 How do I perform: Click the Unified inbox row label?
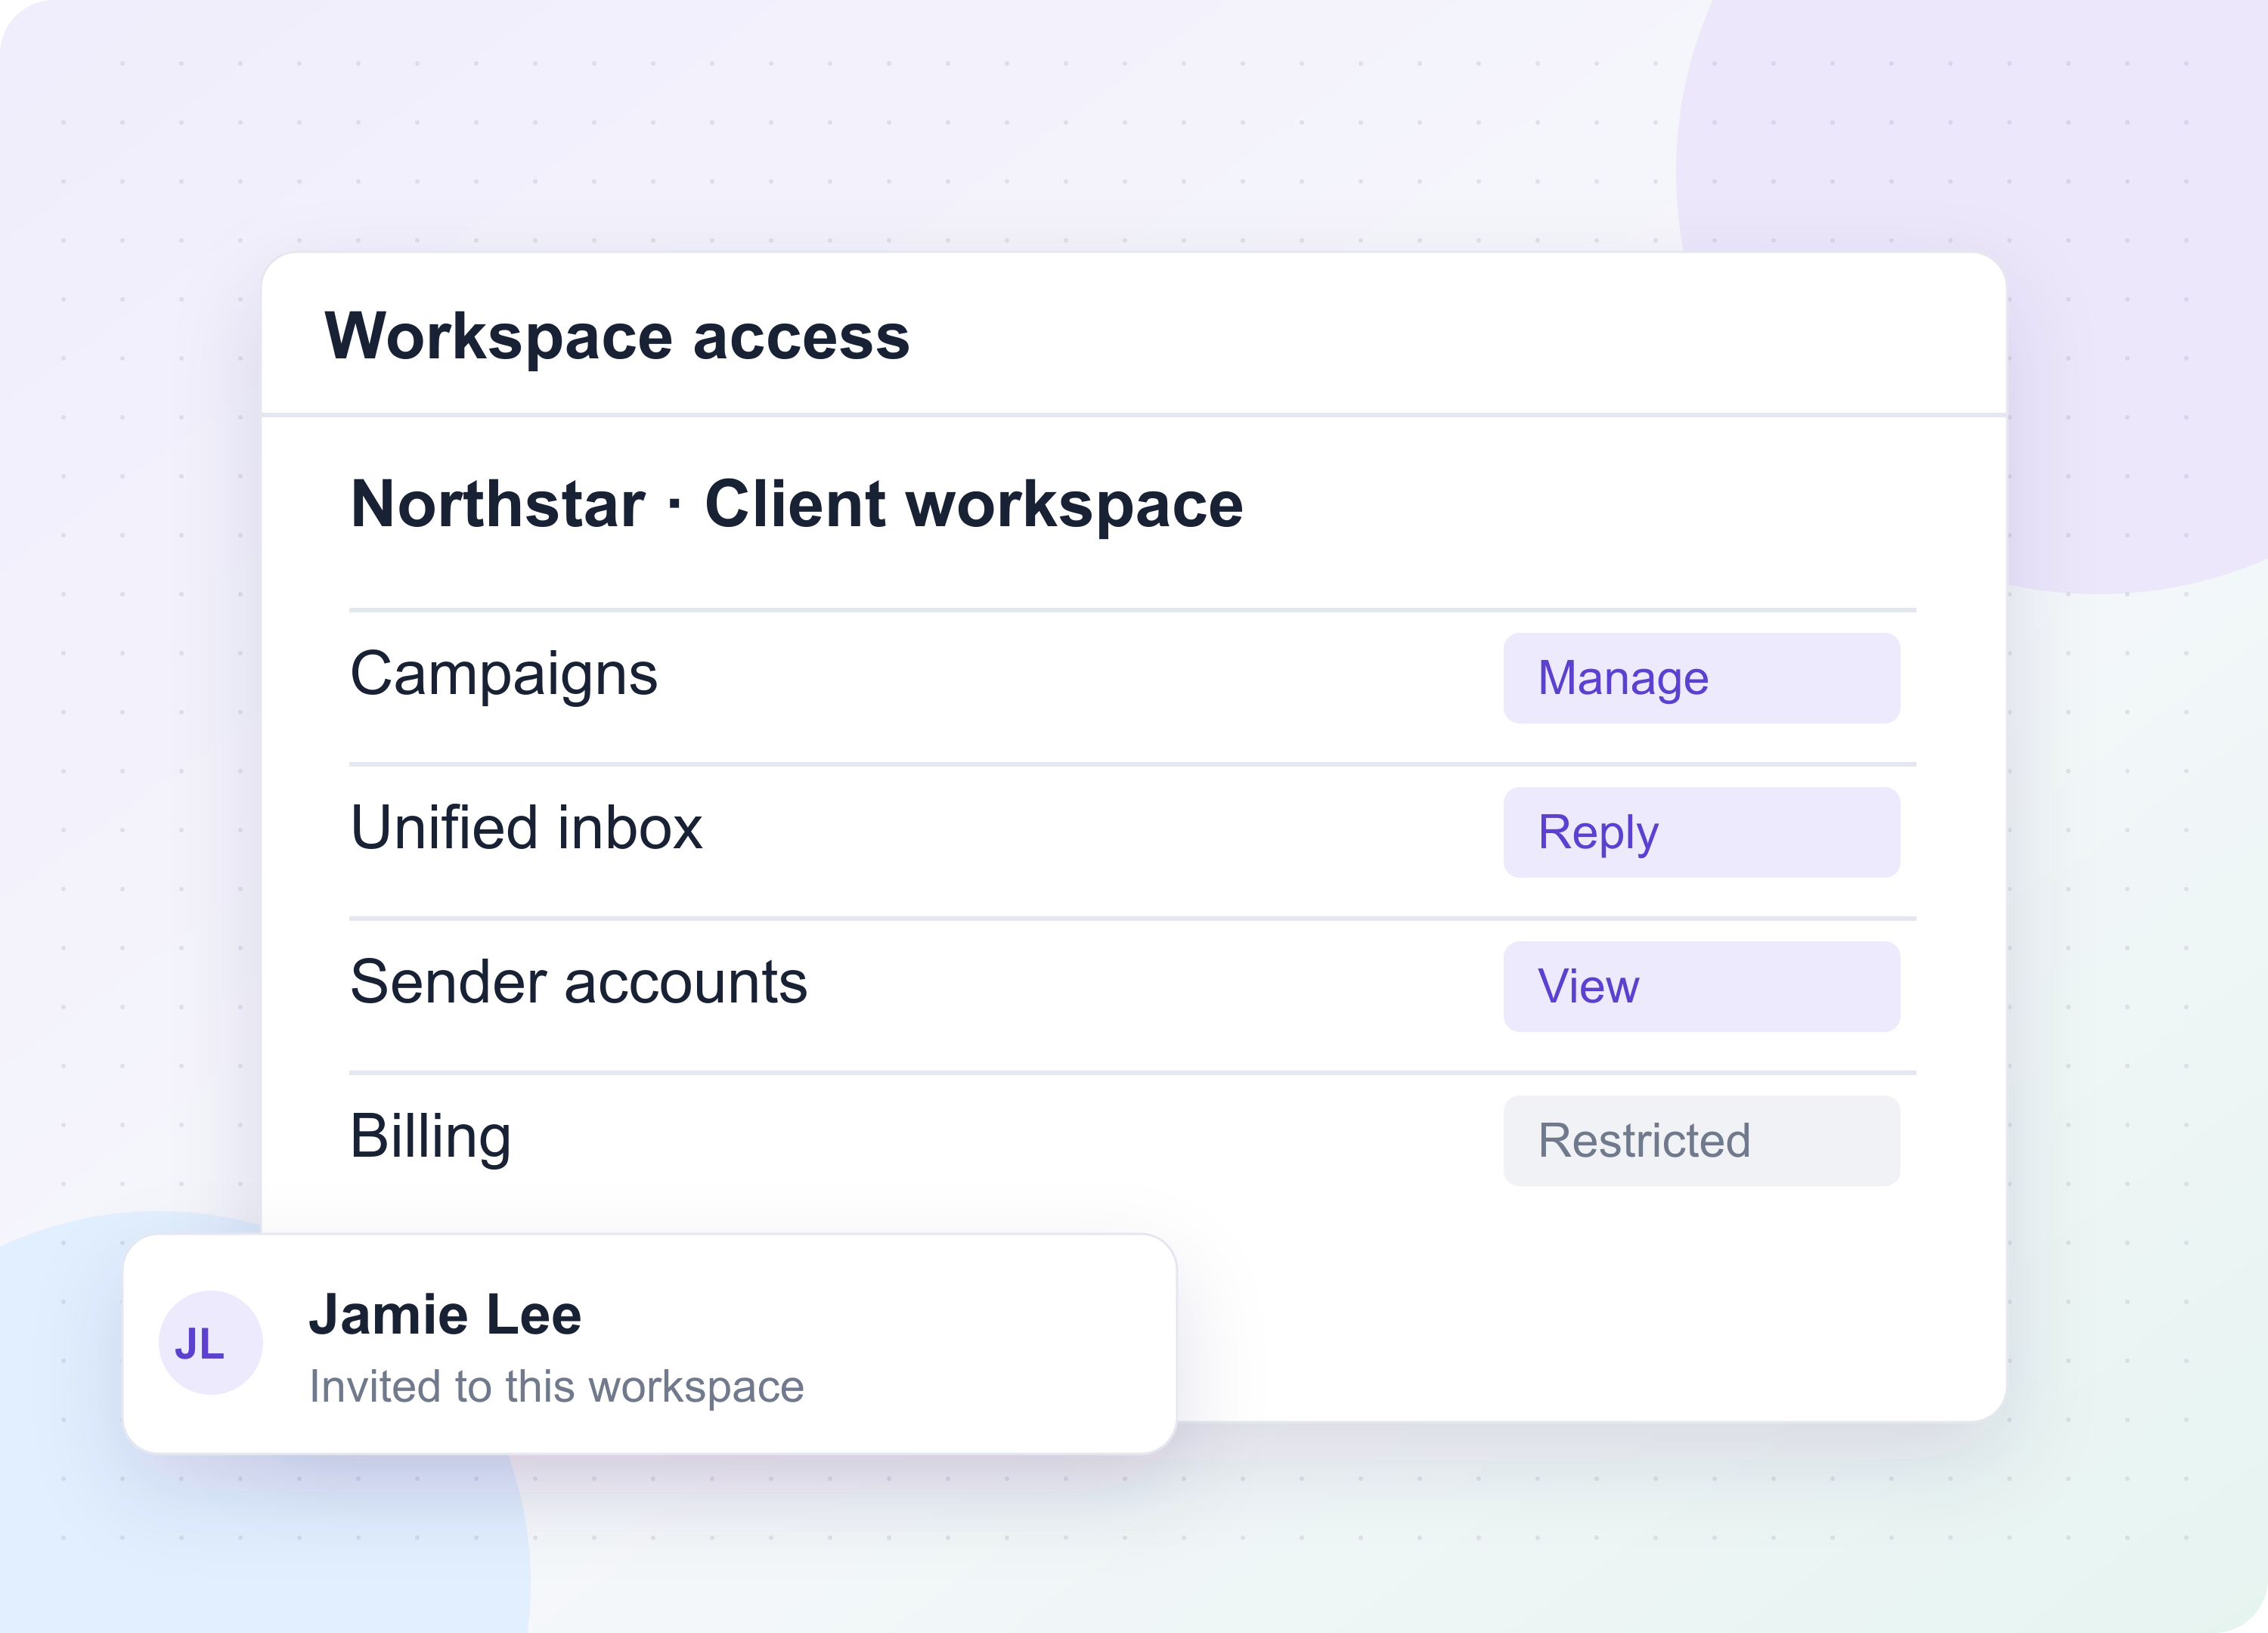point(526,828)
